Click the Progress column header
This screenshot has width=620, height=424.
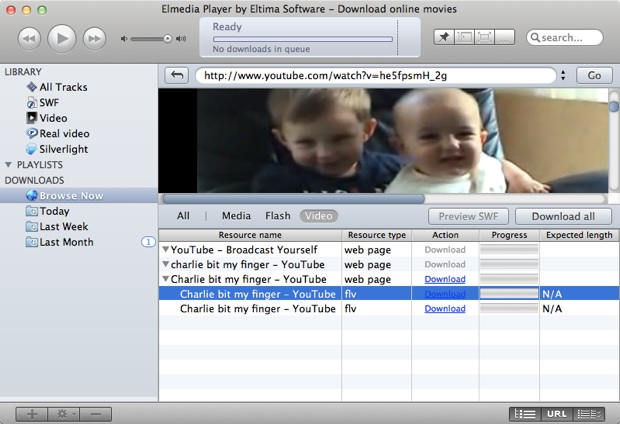click(x=509, y=235)
